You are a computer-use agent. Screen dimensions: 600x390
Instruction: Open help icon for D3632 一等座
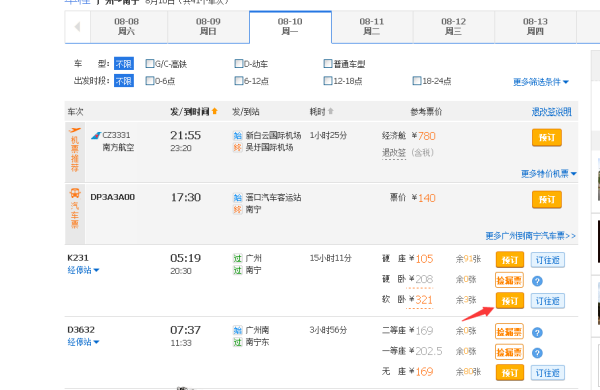click(537, 353)
